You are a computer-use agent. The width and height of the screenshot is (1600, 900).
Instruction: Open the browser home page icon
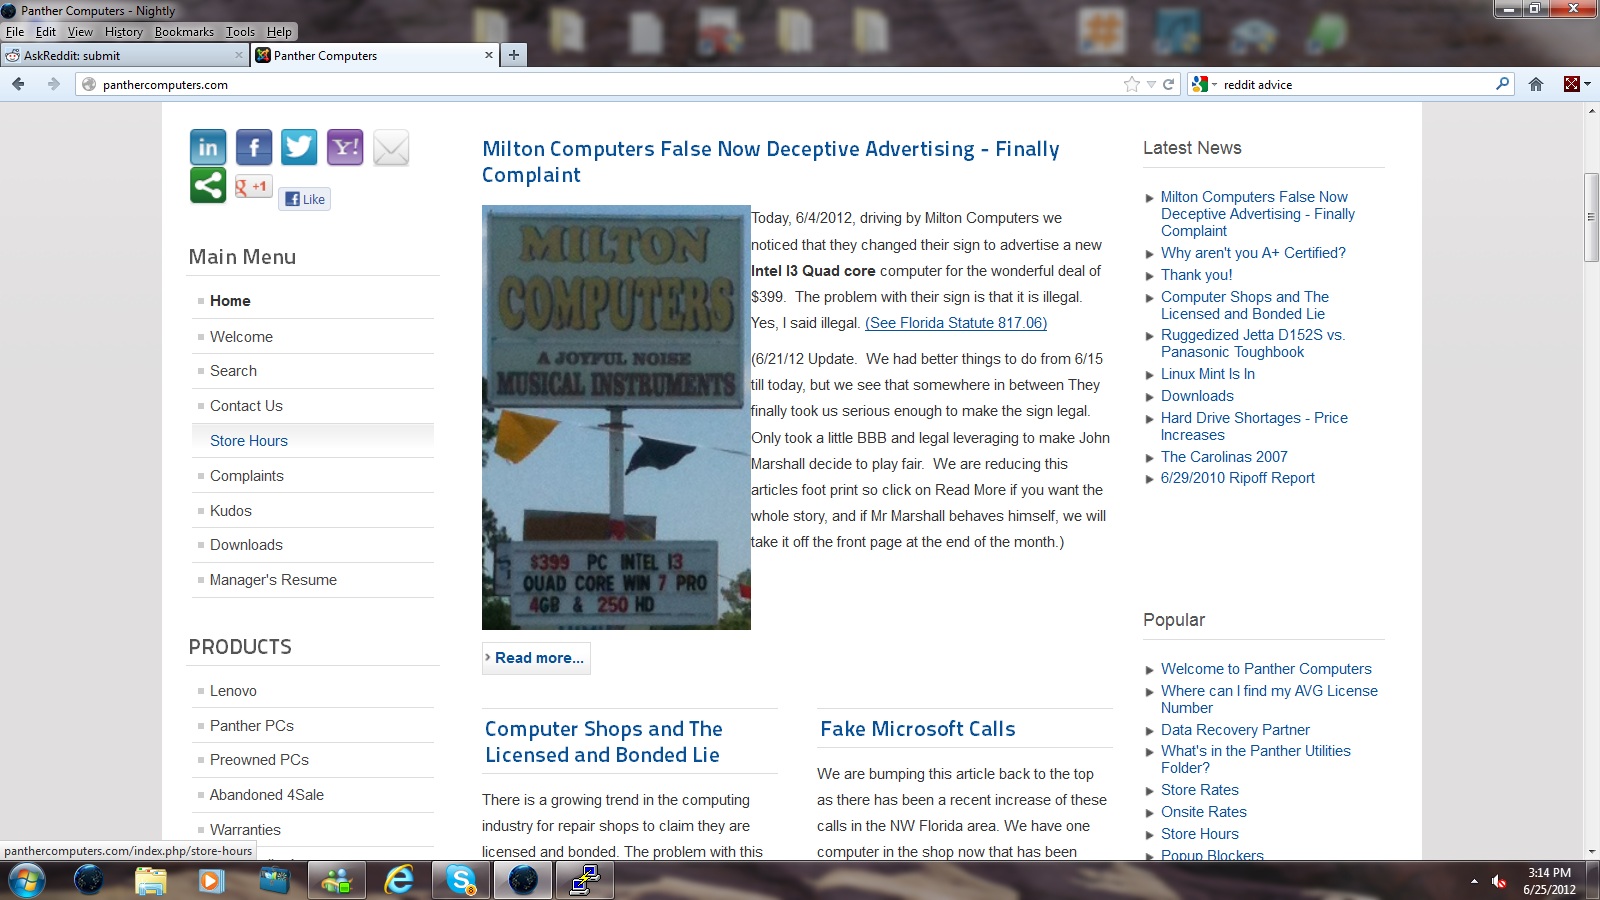pyautogui.click(x=1536, y=84)
